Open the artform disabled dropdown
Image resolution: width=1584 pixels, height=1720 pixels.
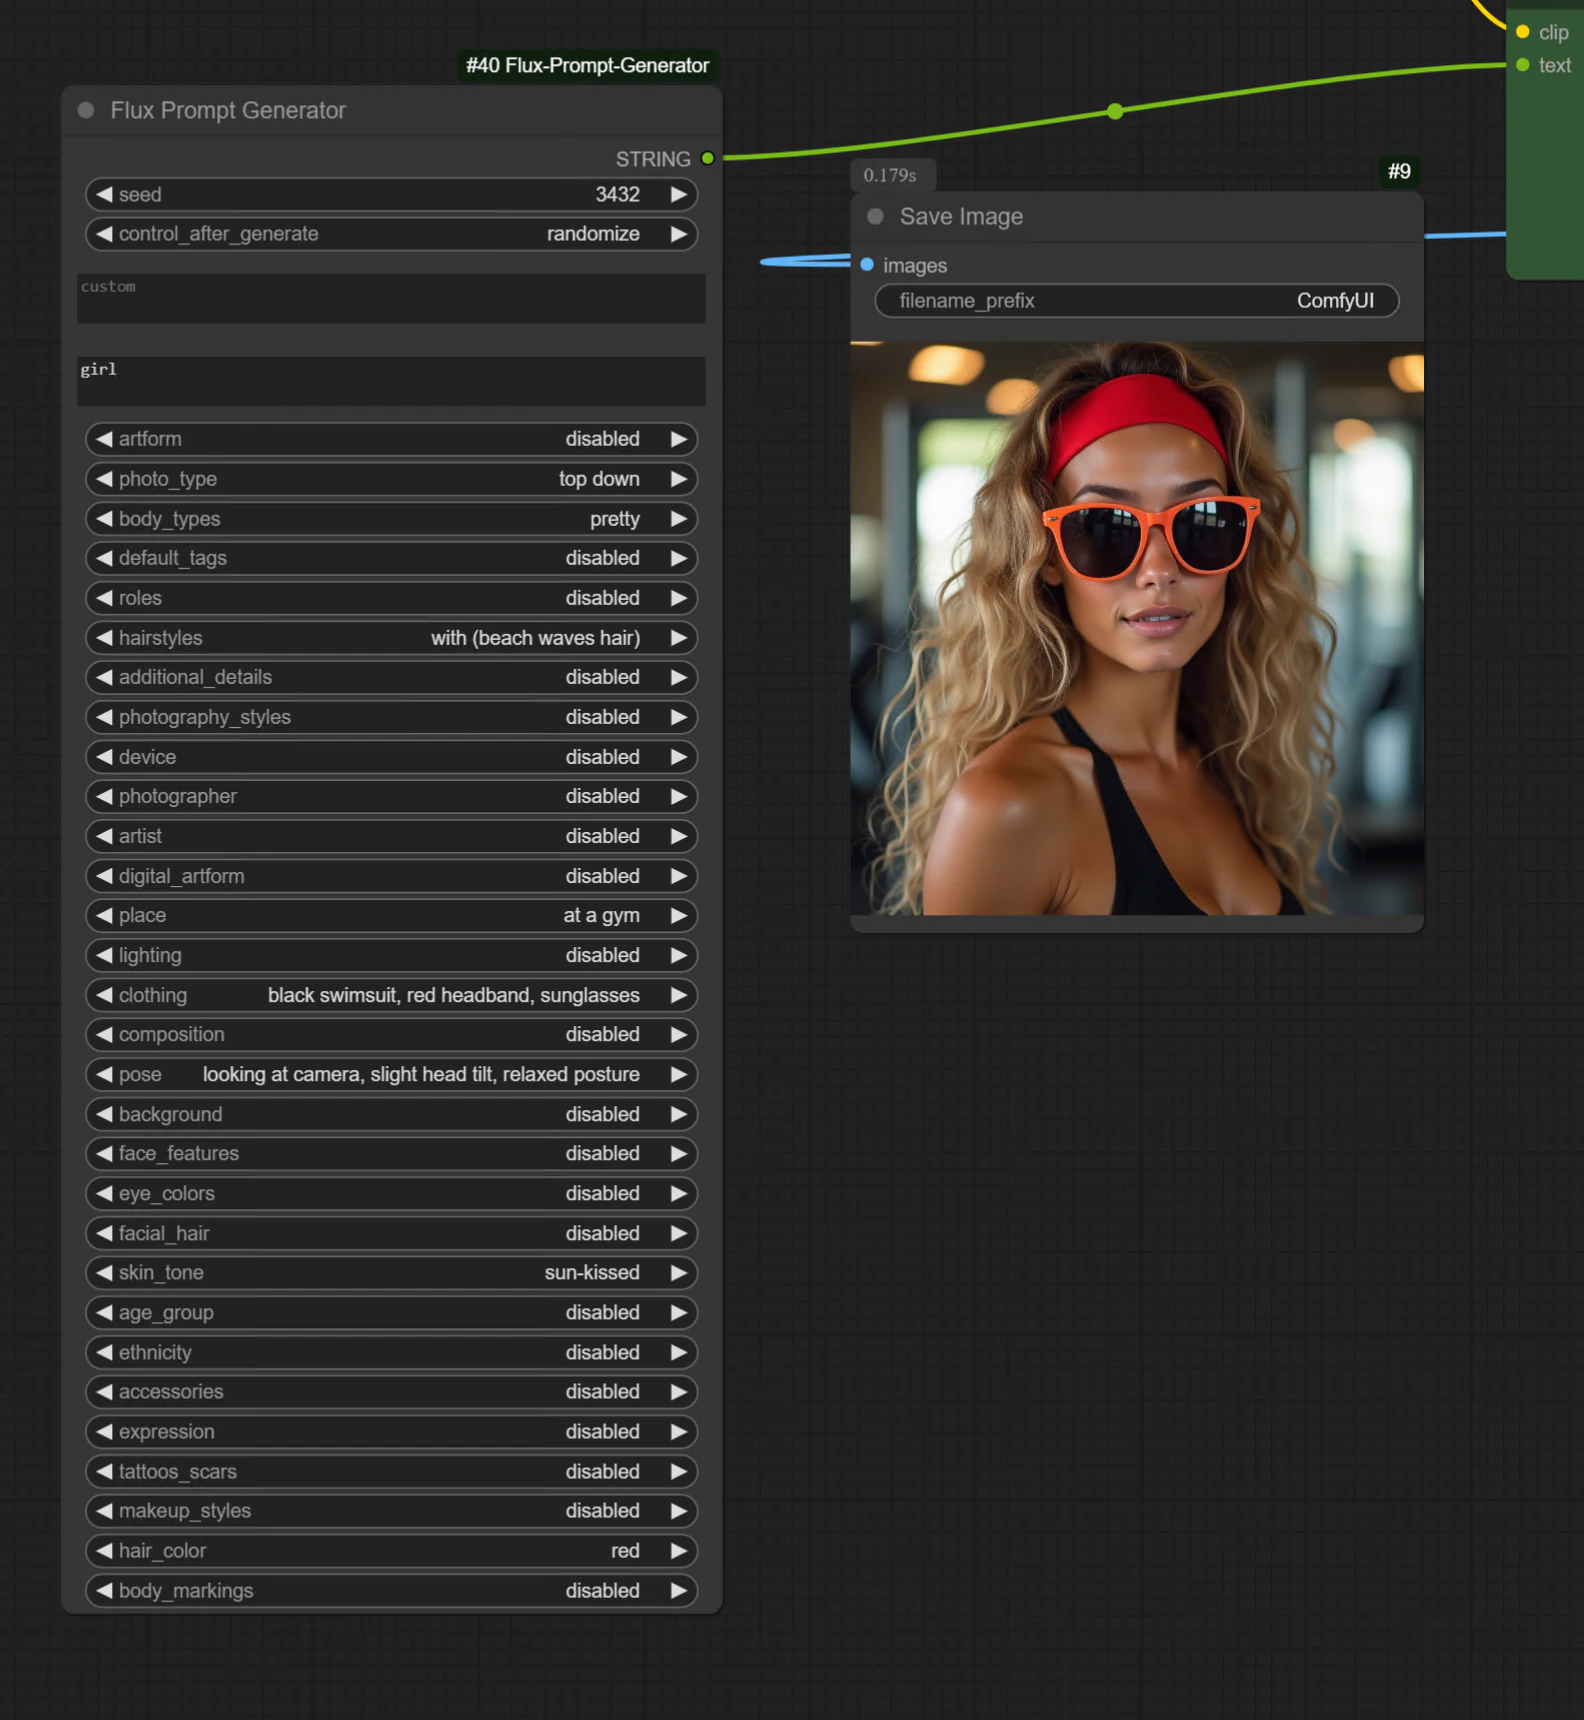click(x=390, y=439)
